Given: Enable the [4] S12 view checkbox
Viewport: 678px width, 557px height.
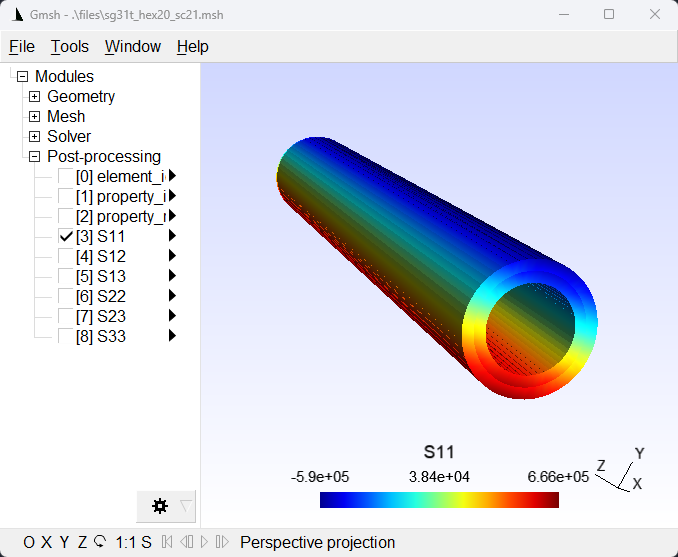Looking at the screenshot, I should pyautogui.click(x=65, y=256).
